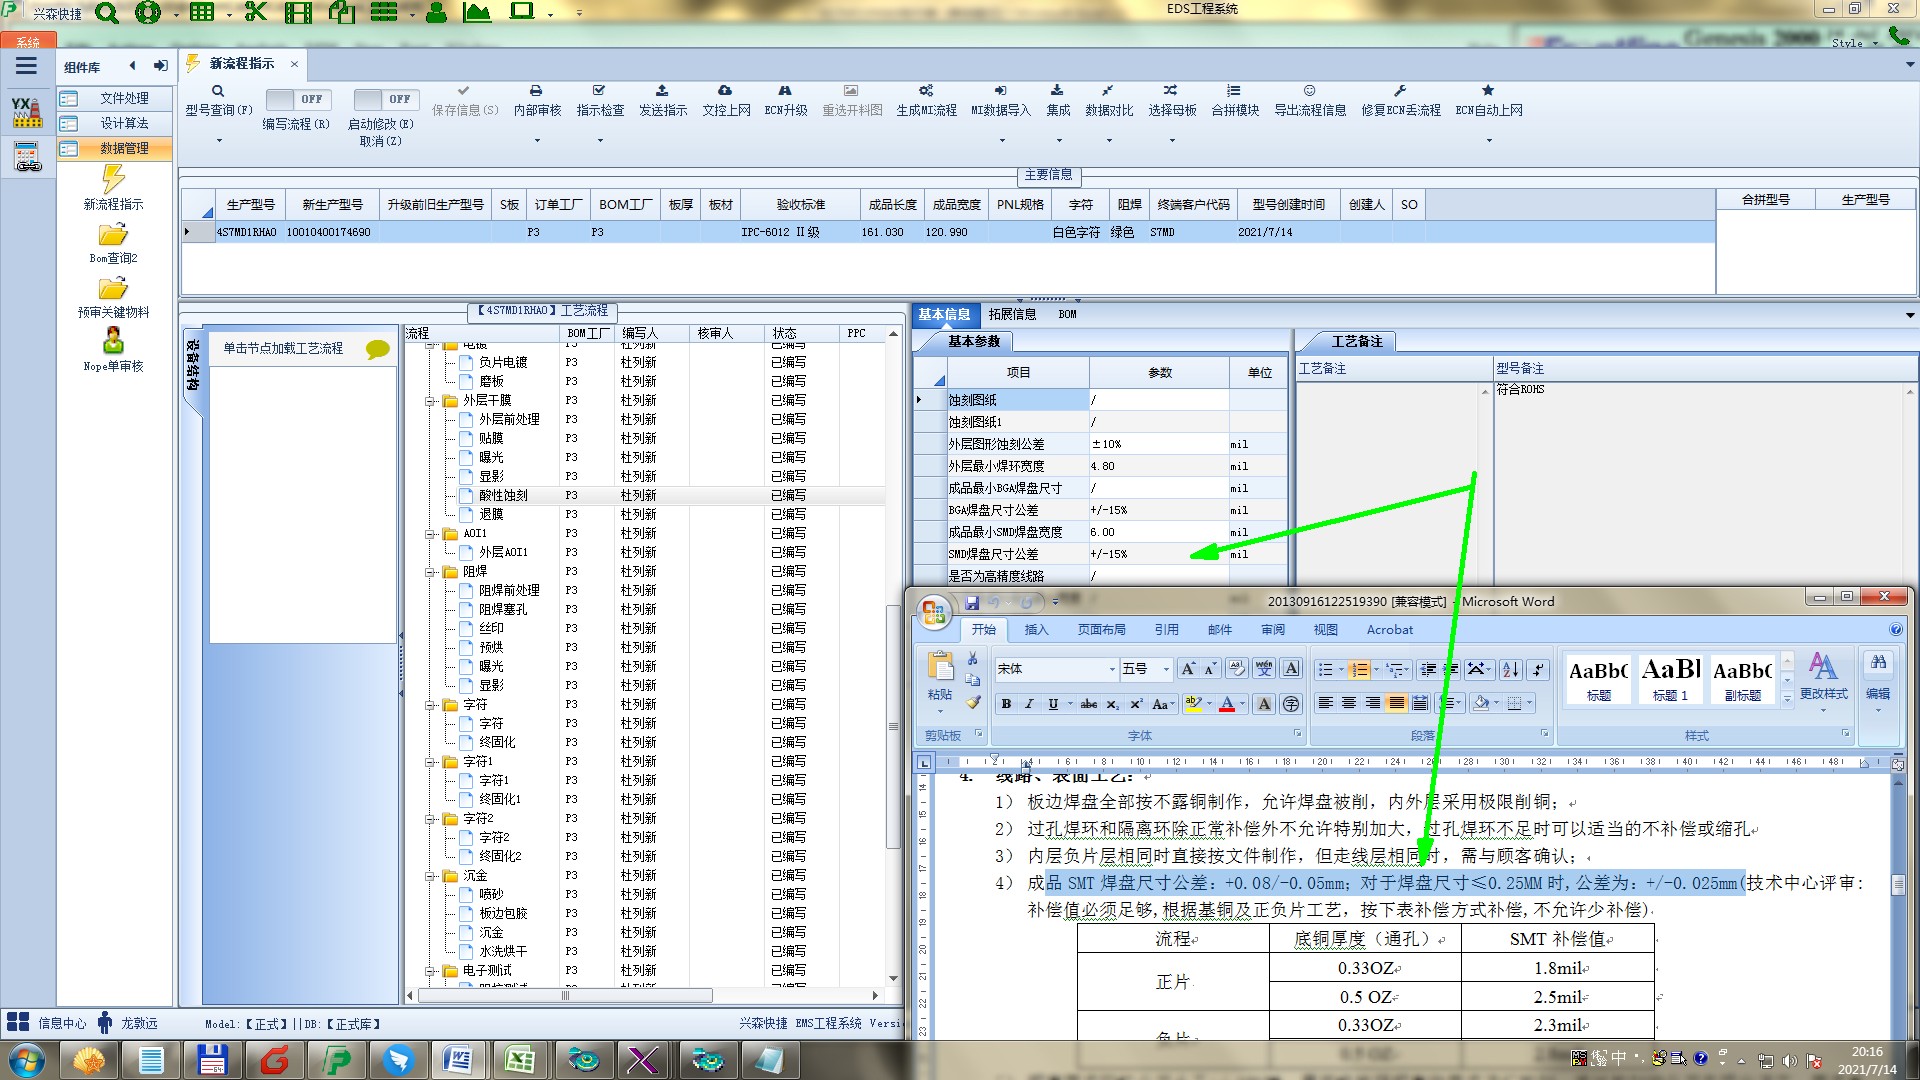The width and height of the screenshot is (1920, 1080).
Task: Click the 生成MI流程 gears icon
Action: coord(926,91)
